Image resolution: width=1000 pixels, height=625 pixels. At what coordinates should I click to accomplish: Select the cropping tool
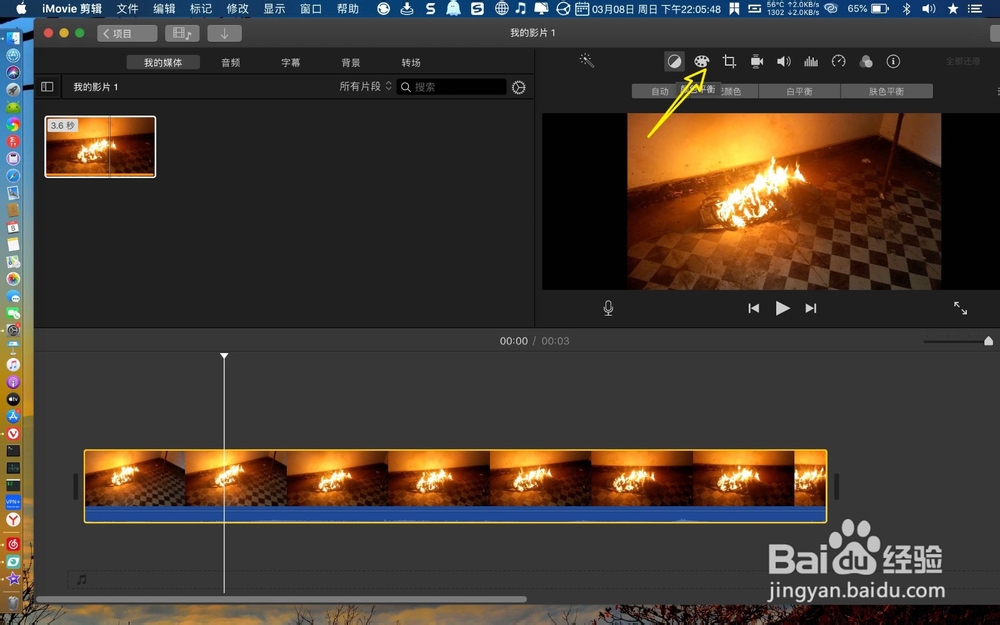point(729,61)
